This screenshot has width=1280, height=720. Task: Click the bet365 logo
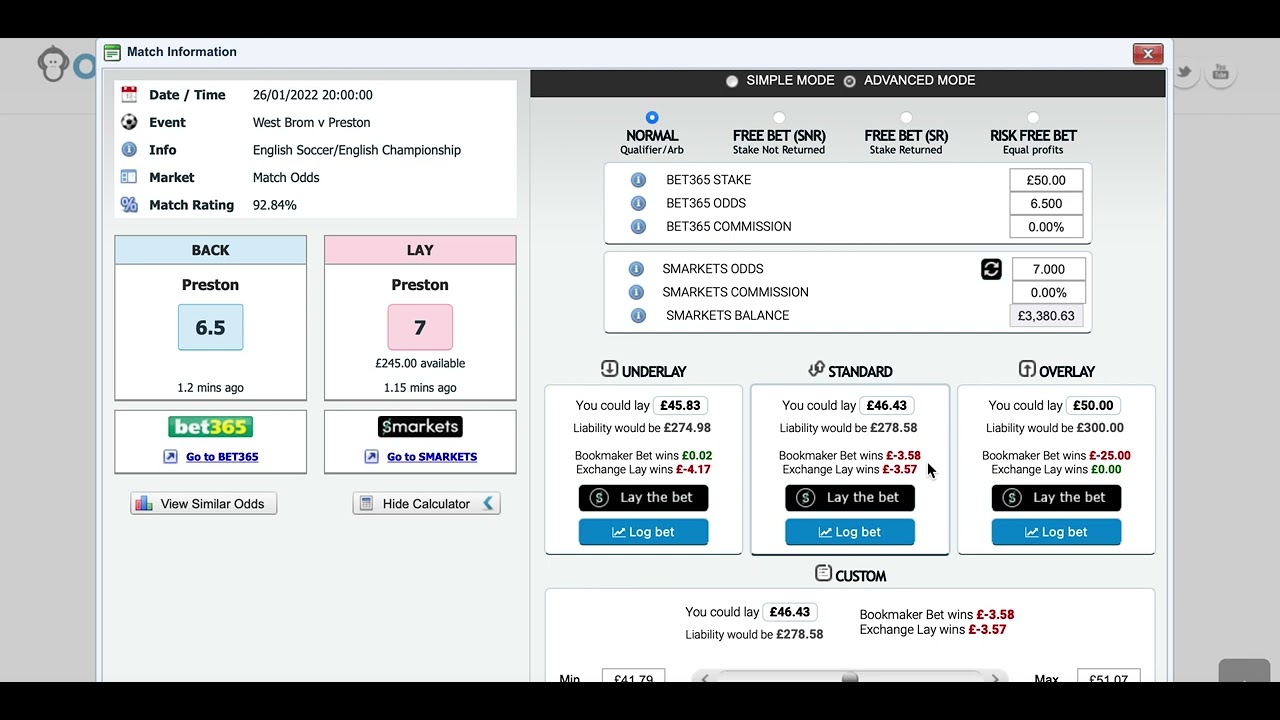tap(210, 427)
